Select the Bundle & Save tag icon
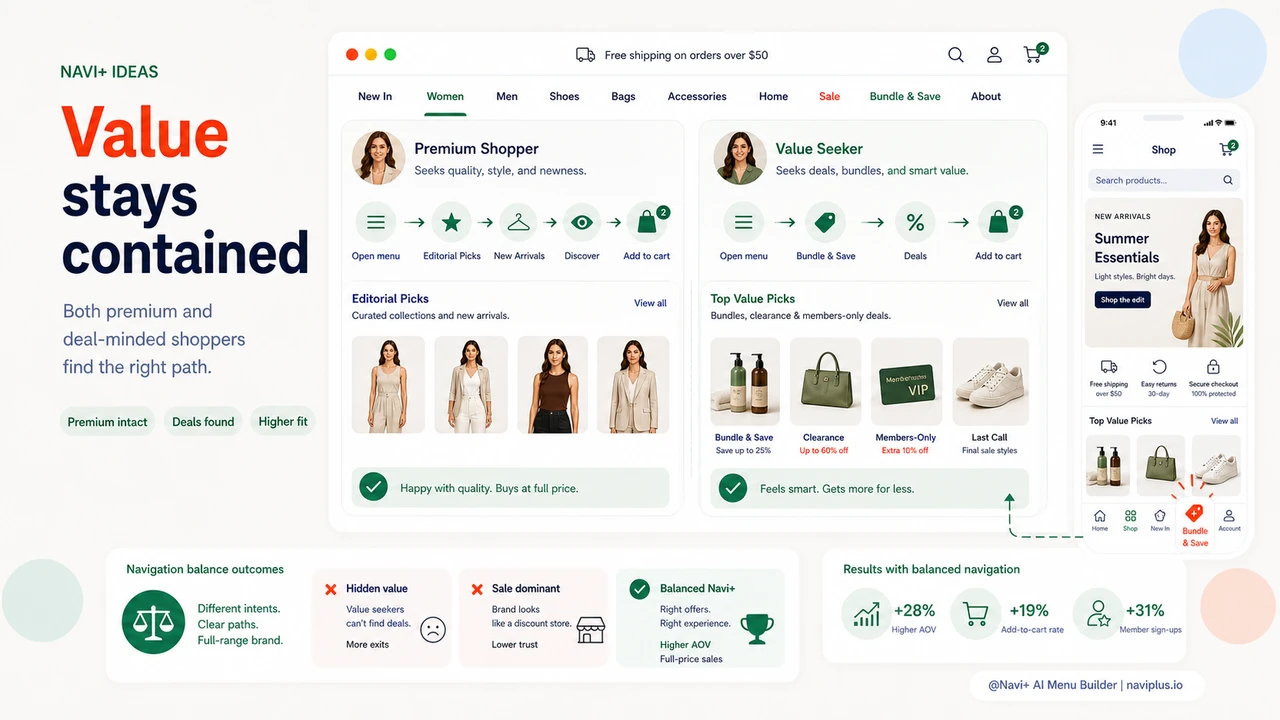This screenshot has height=720, width=1280. tap(825, 222)
